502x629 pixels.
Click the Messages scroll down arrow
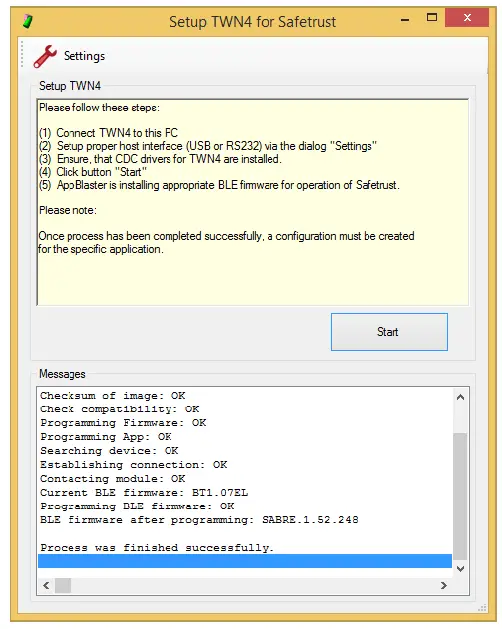point(460,568)
